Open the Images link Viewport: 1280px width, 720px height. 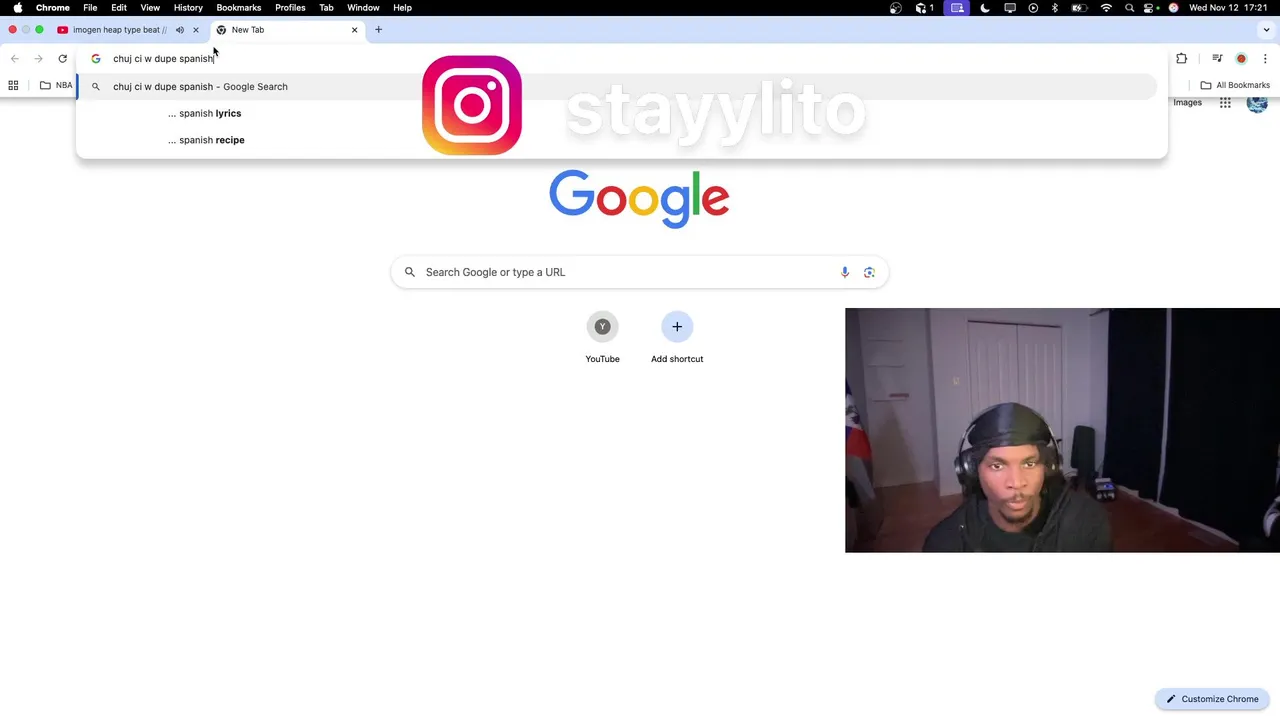pyautogui.click(x=1187, y=103)
